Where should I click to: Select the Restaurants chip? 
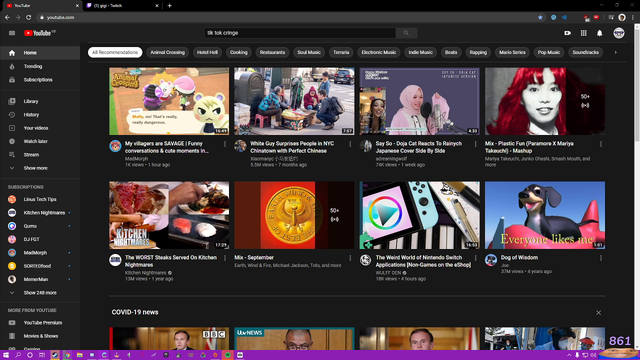coord(272,52)
